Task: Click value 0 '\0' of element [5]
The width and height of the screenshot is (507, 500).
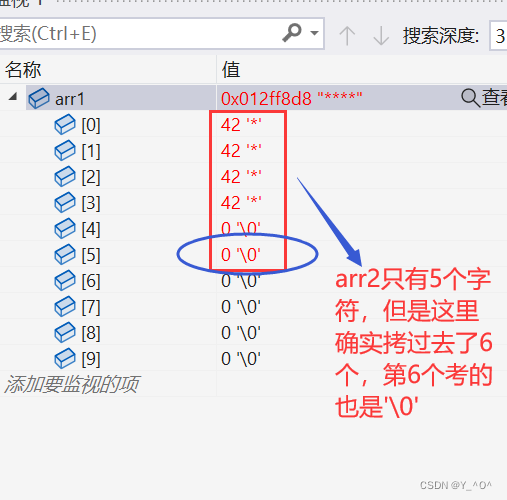Action: tap(241, 255)
